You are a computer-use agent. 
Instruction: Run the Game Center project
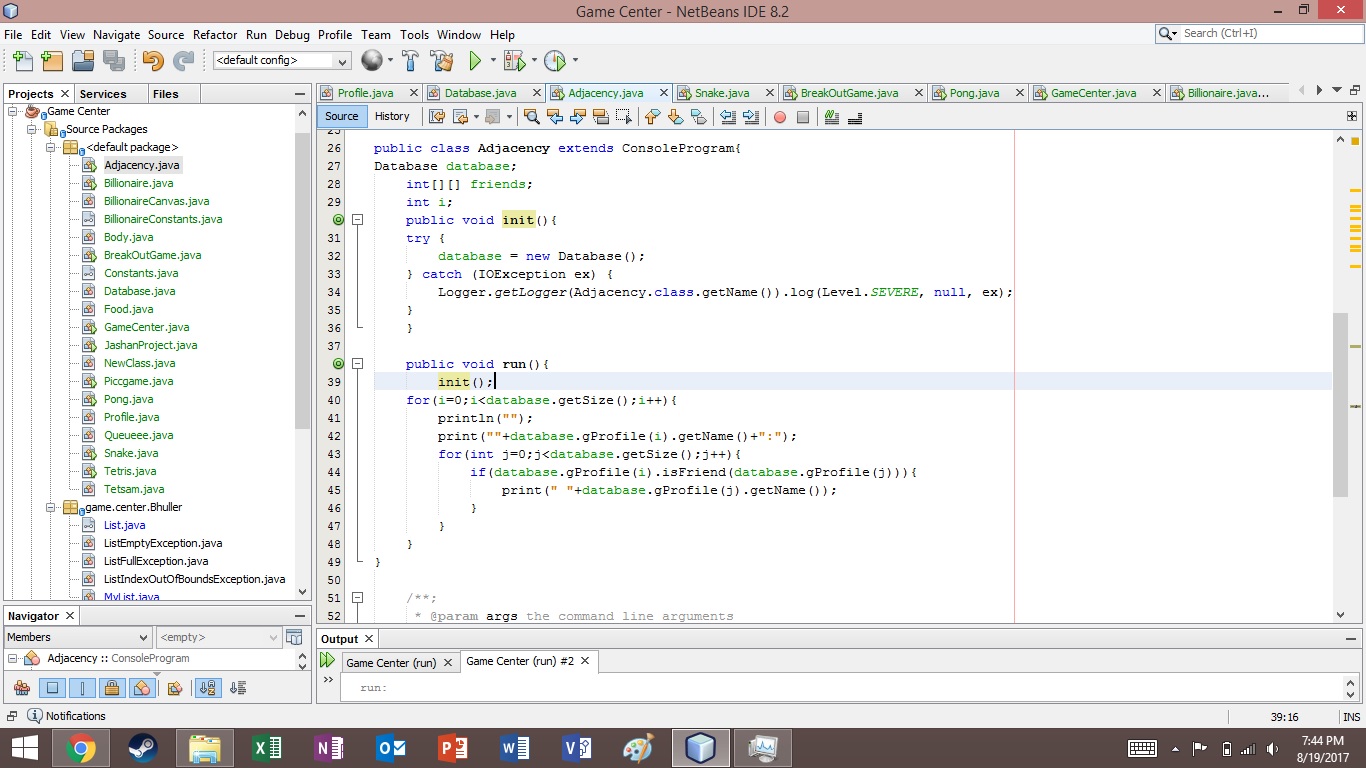point(474,60)
